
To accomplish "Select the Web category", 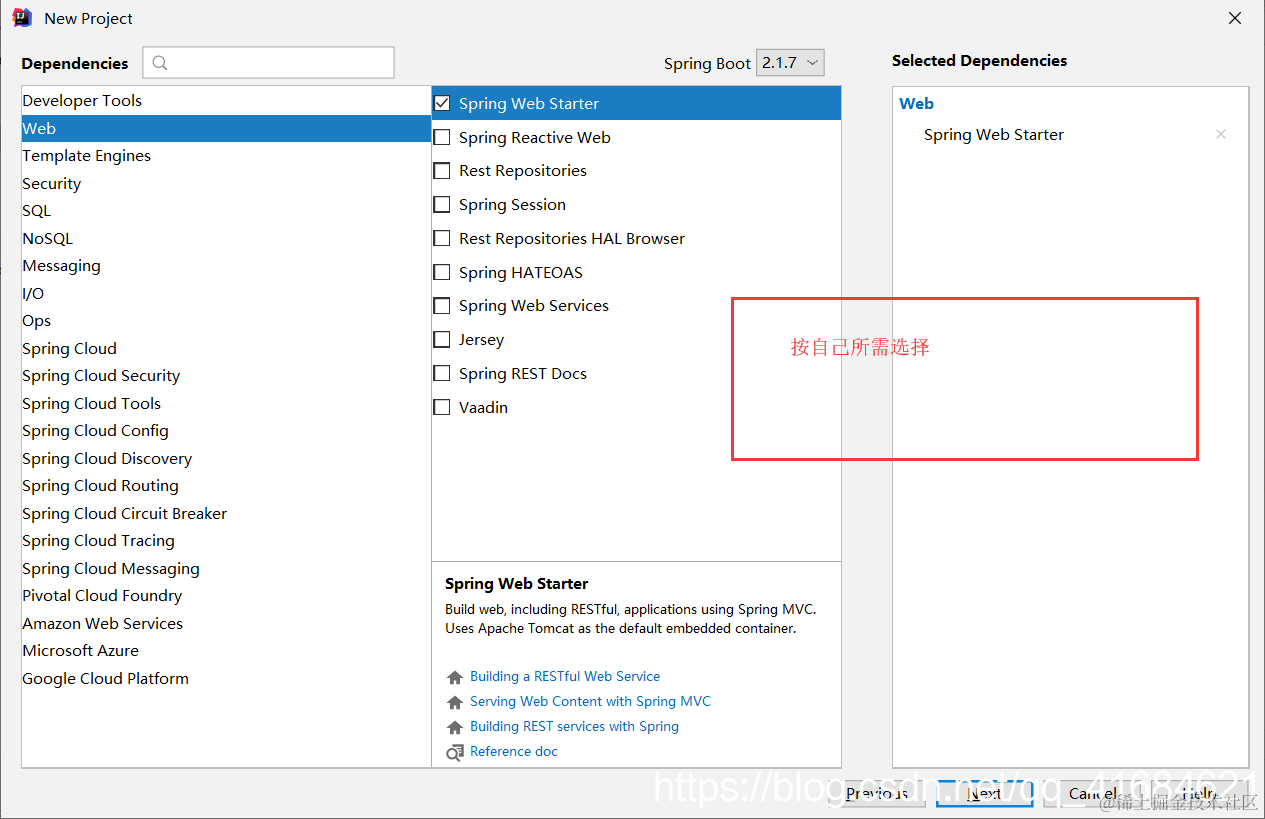I will [x=226, y=128].
